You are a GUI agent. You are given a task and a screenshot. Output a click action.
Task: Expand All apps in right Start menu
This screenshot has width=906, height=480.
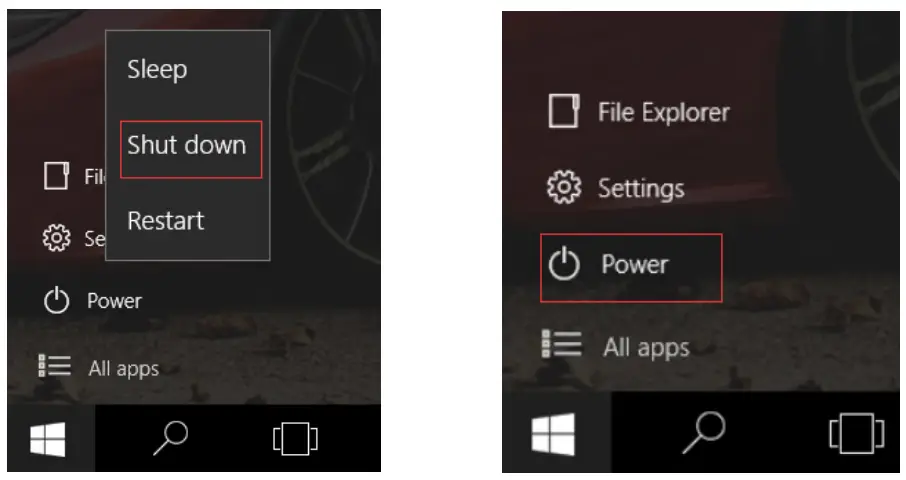click(647, 348)
